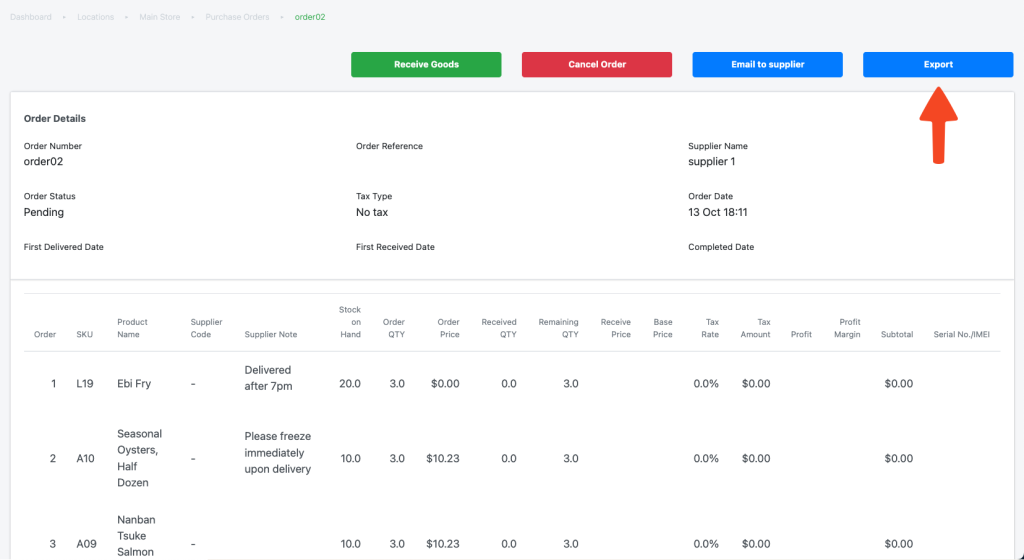Click the Stock on Hand column header

coord(349,322)
